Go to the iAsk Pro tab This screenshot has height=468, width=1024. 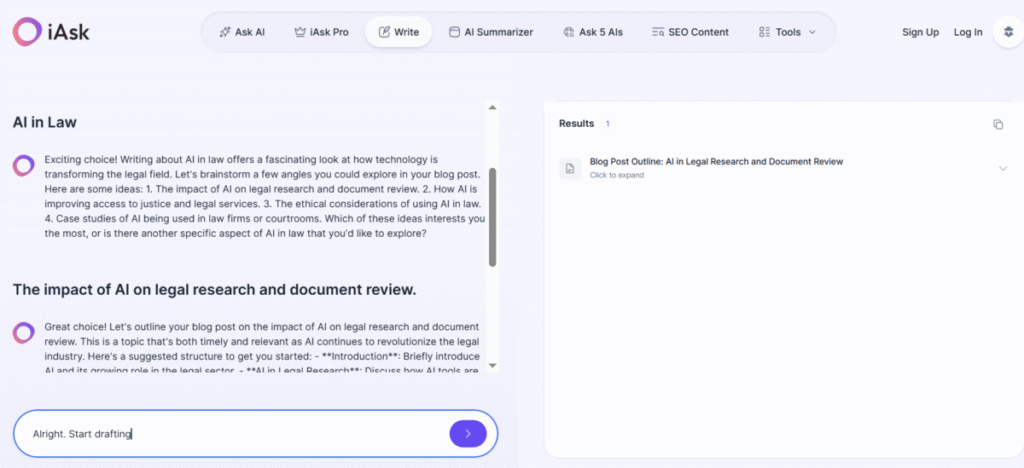pos(320,32)
